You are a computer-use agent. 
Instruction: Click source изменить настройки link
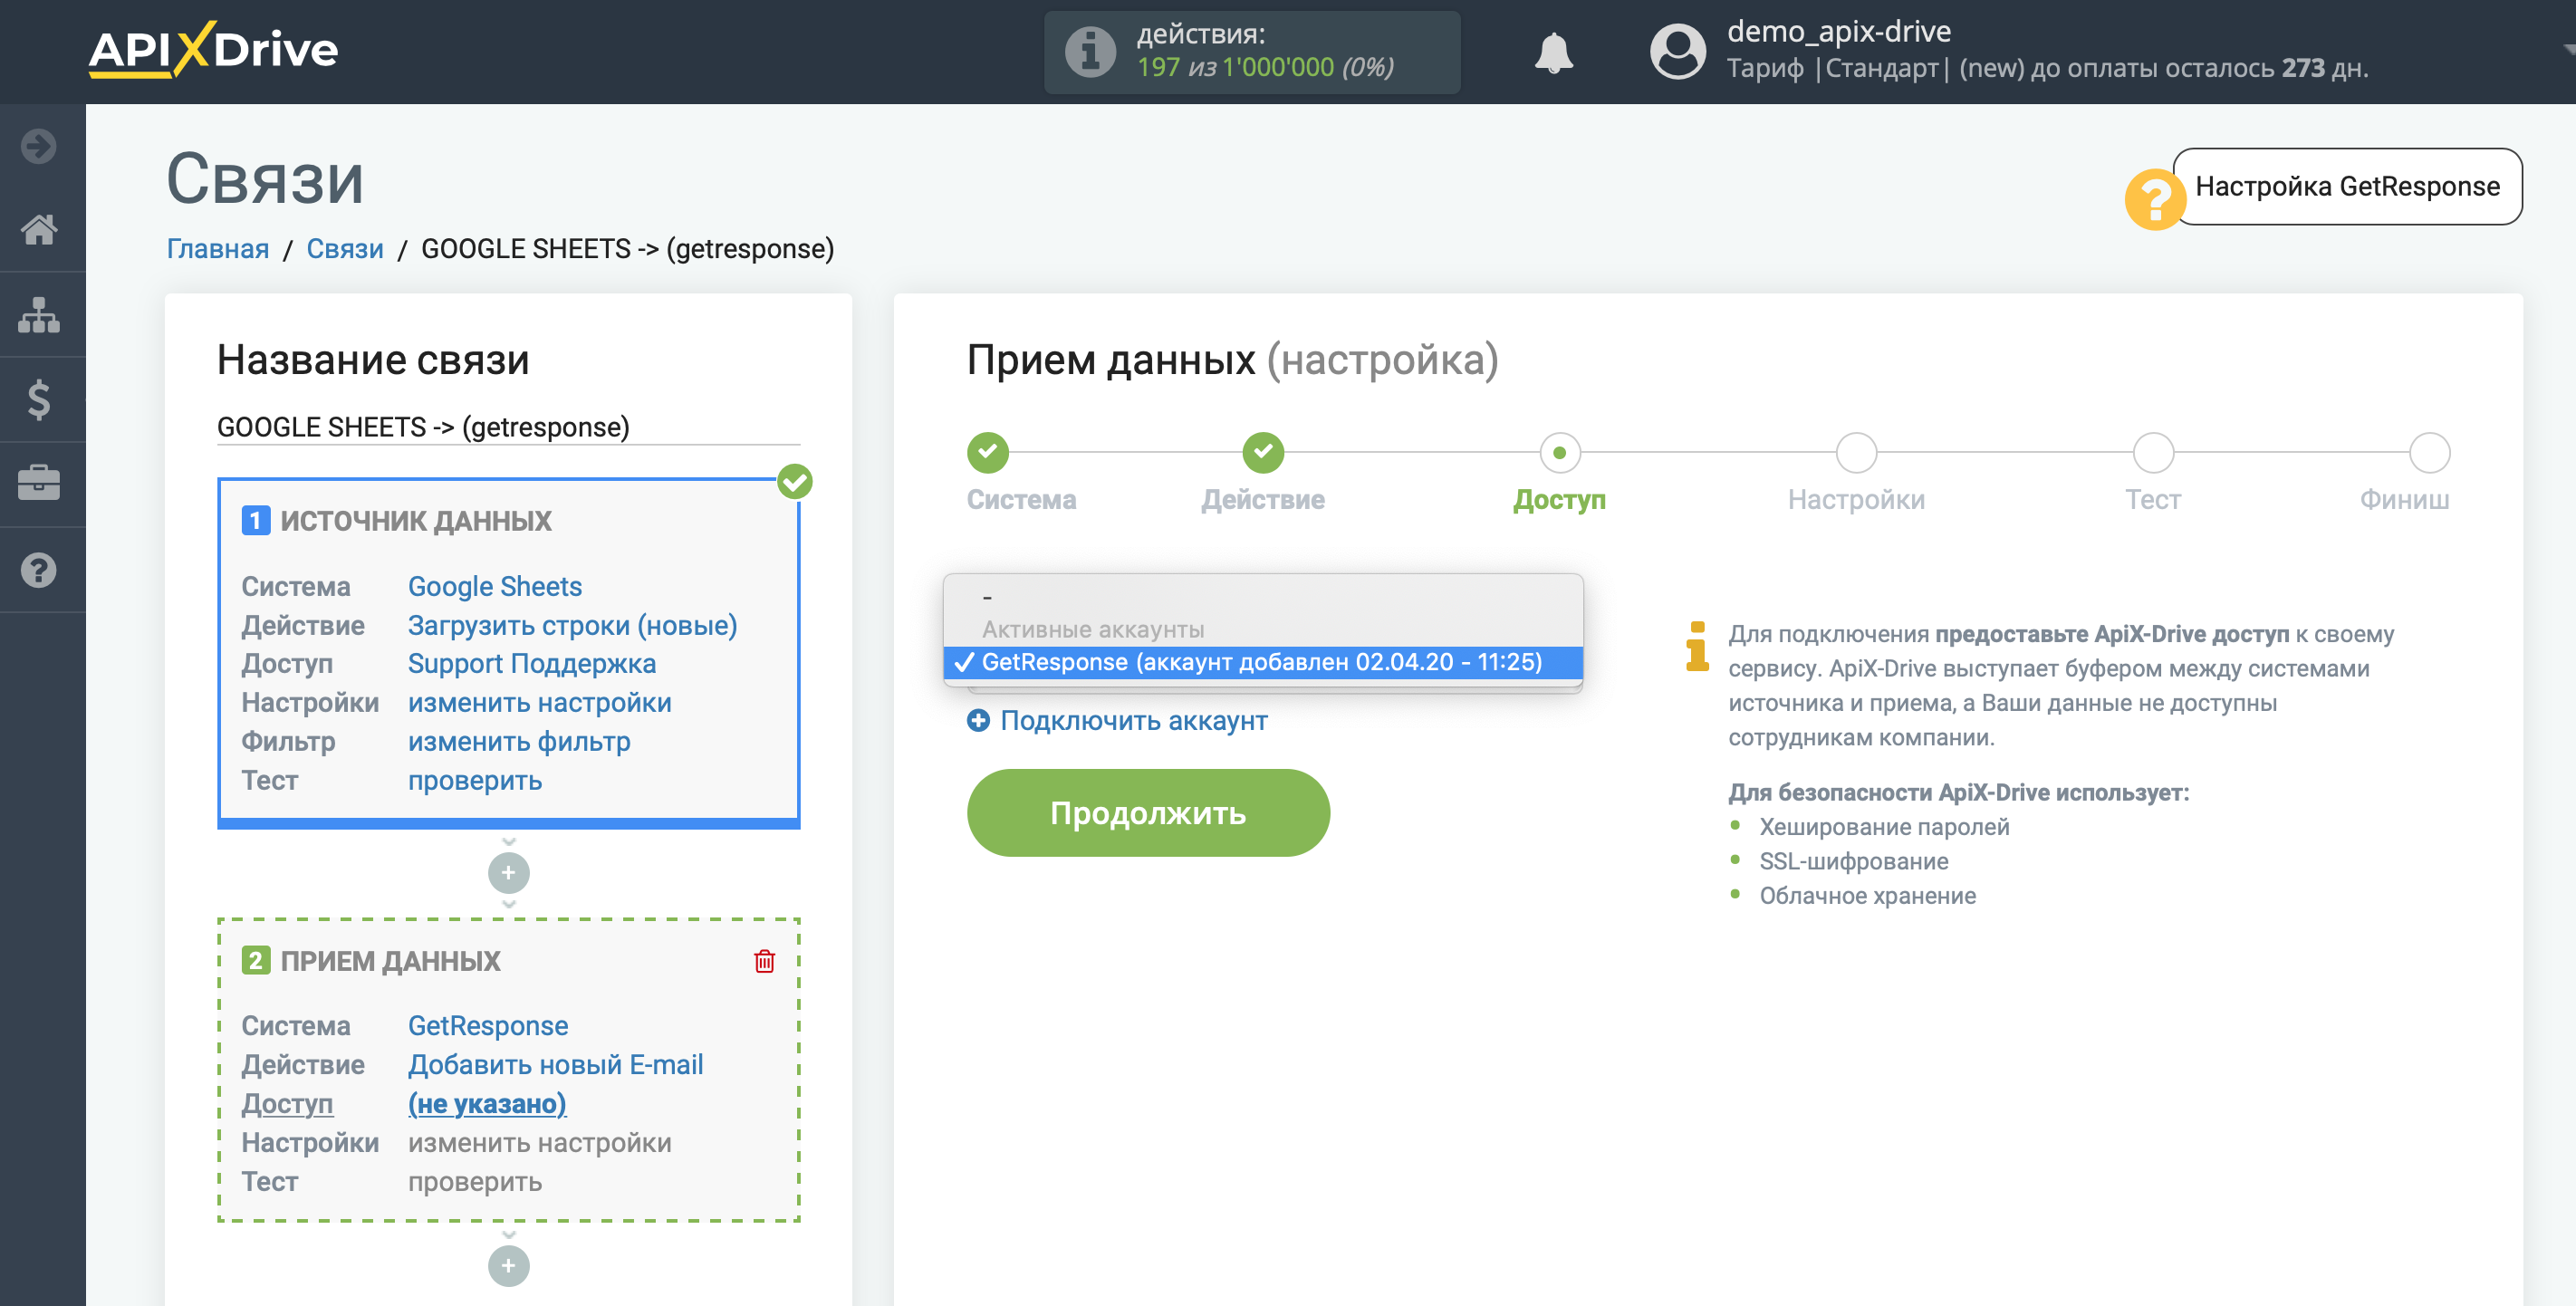point(539,703)
